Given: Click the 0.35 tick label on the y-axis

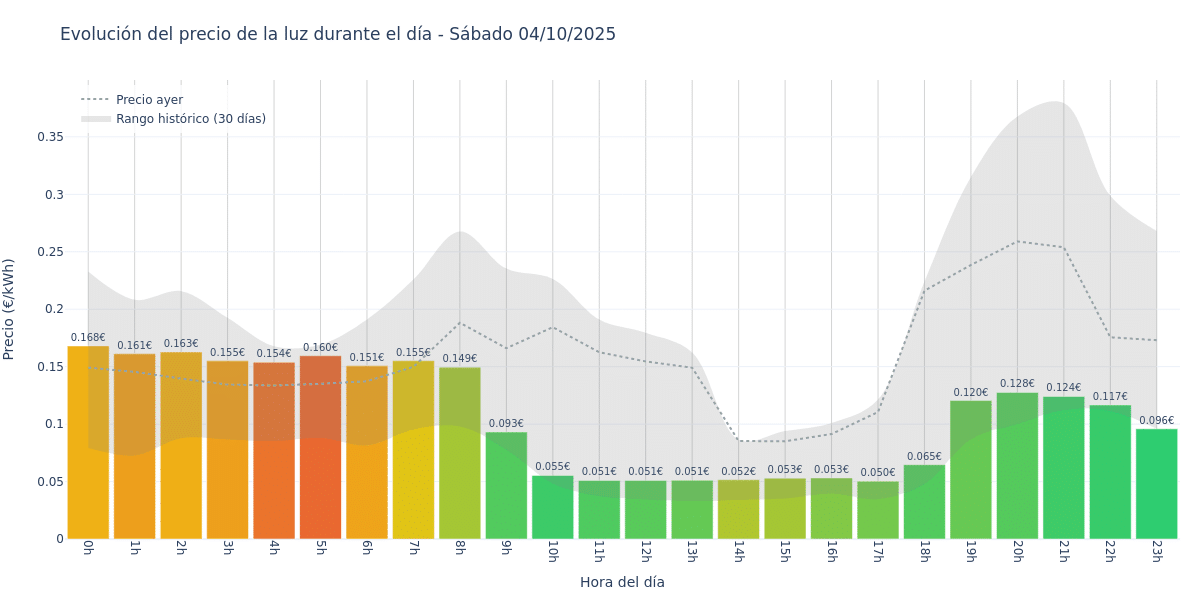Looking at the screenshot, I should [x=50, y=137].
